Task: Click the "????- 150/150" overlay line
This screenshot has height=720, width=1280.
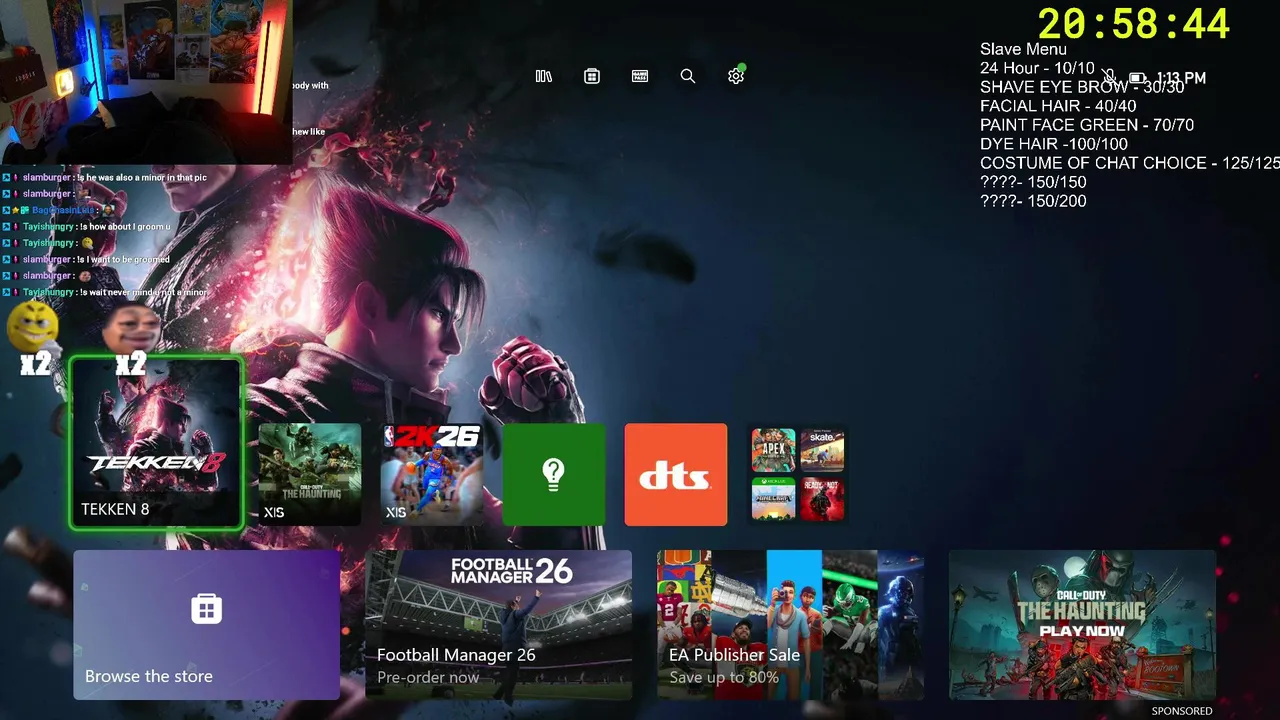Action: pos(1033,182)
